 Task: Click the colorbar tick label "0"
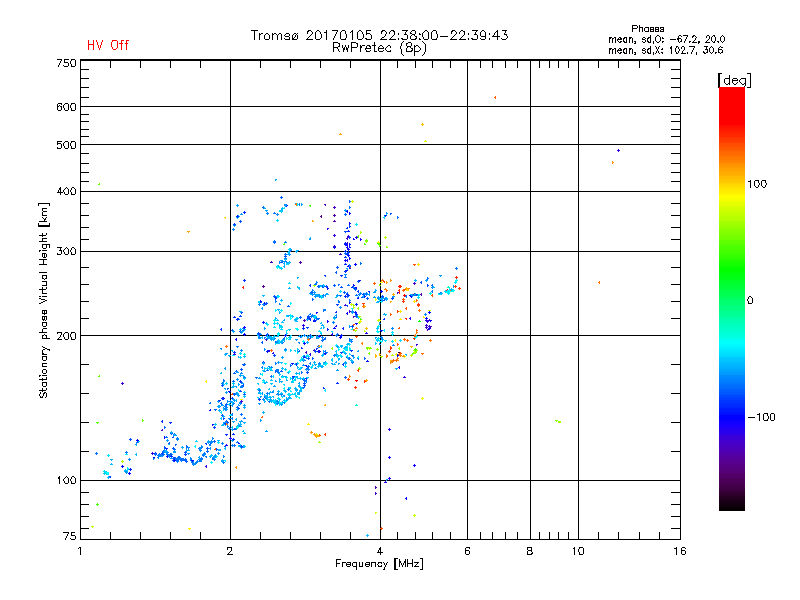(x=750, y=301)
